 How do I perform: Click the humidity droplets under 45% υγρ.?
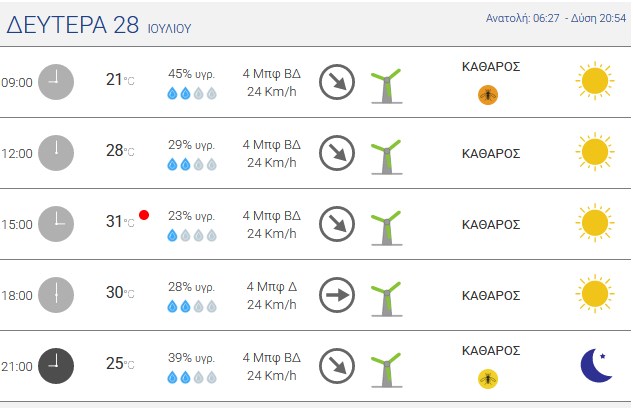pos(192,93)
